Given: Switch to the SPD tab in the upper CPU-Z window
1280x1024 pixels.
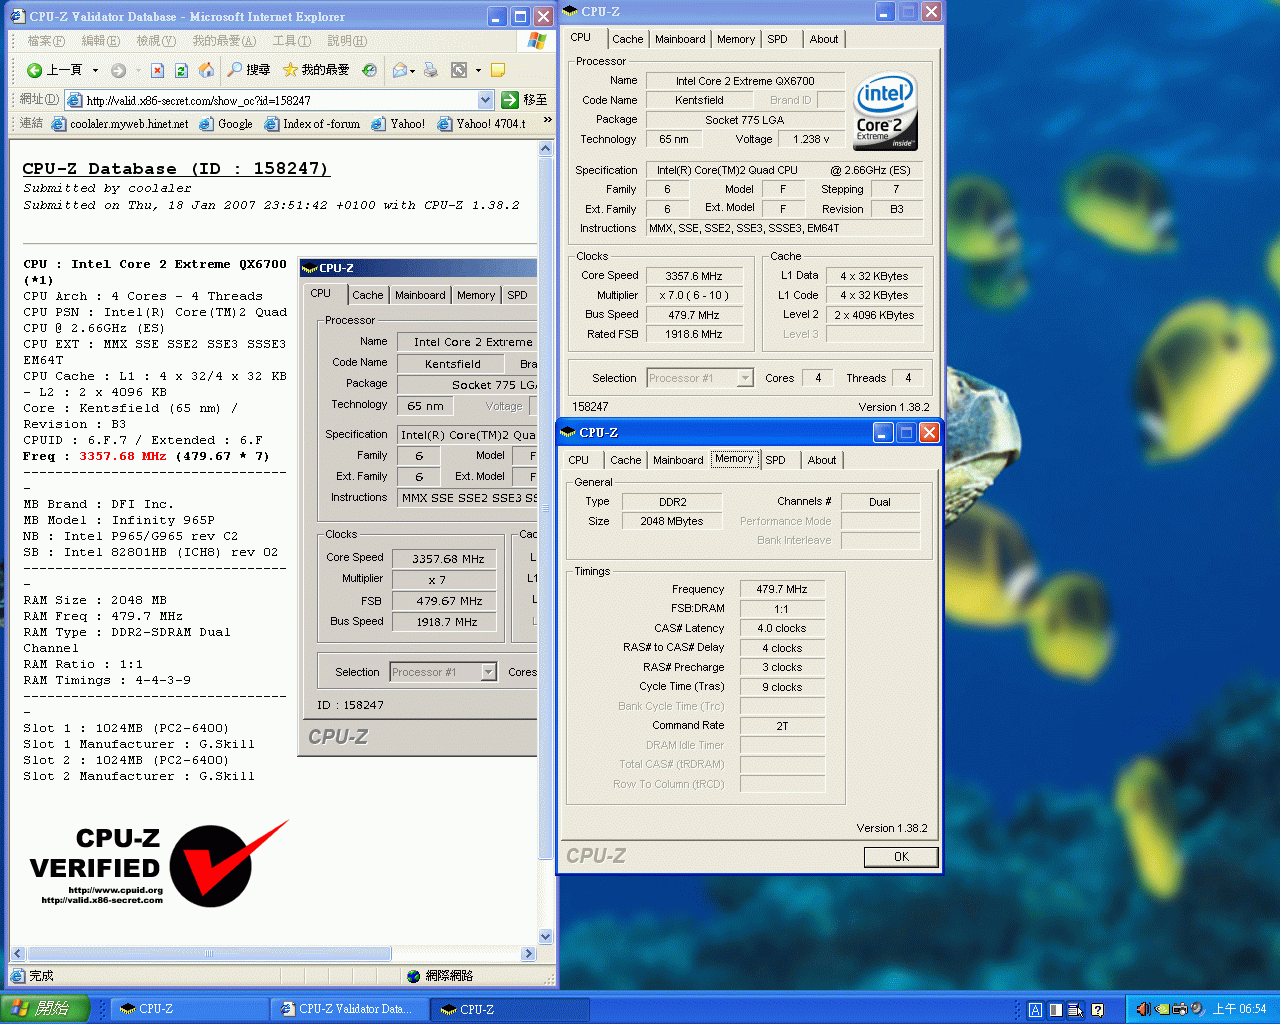Looking at the screenshot, I should click(x=777, y=39).
